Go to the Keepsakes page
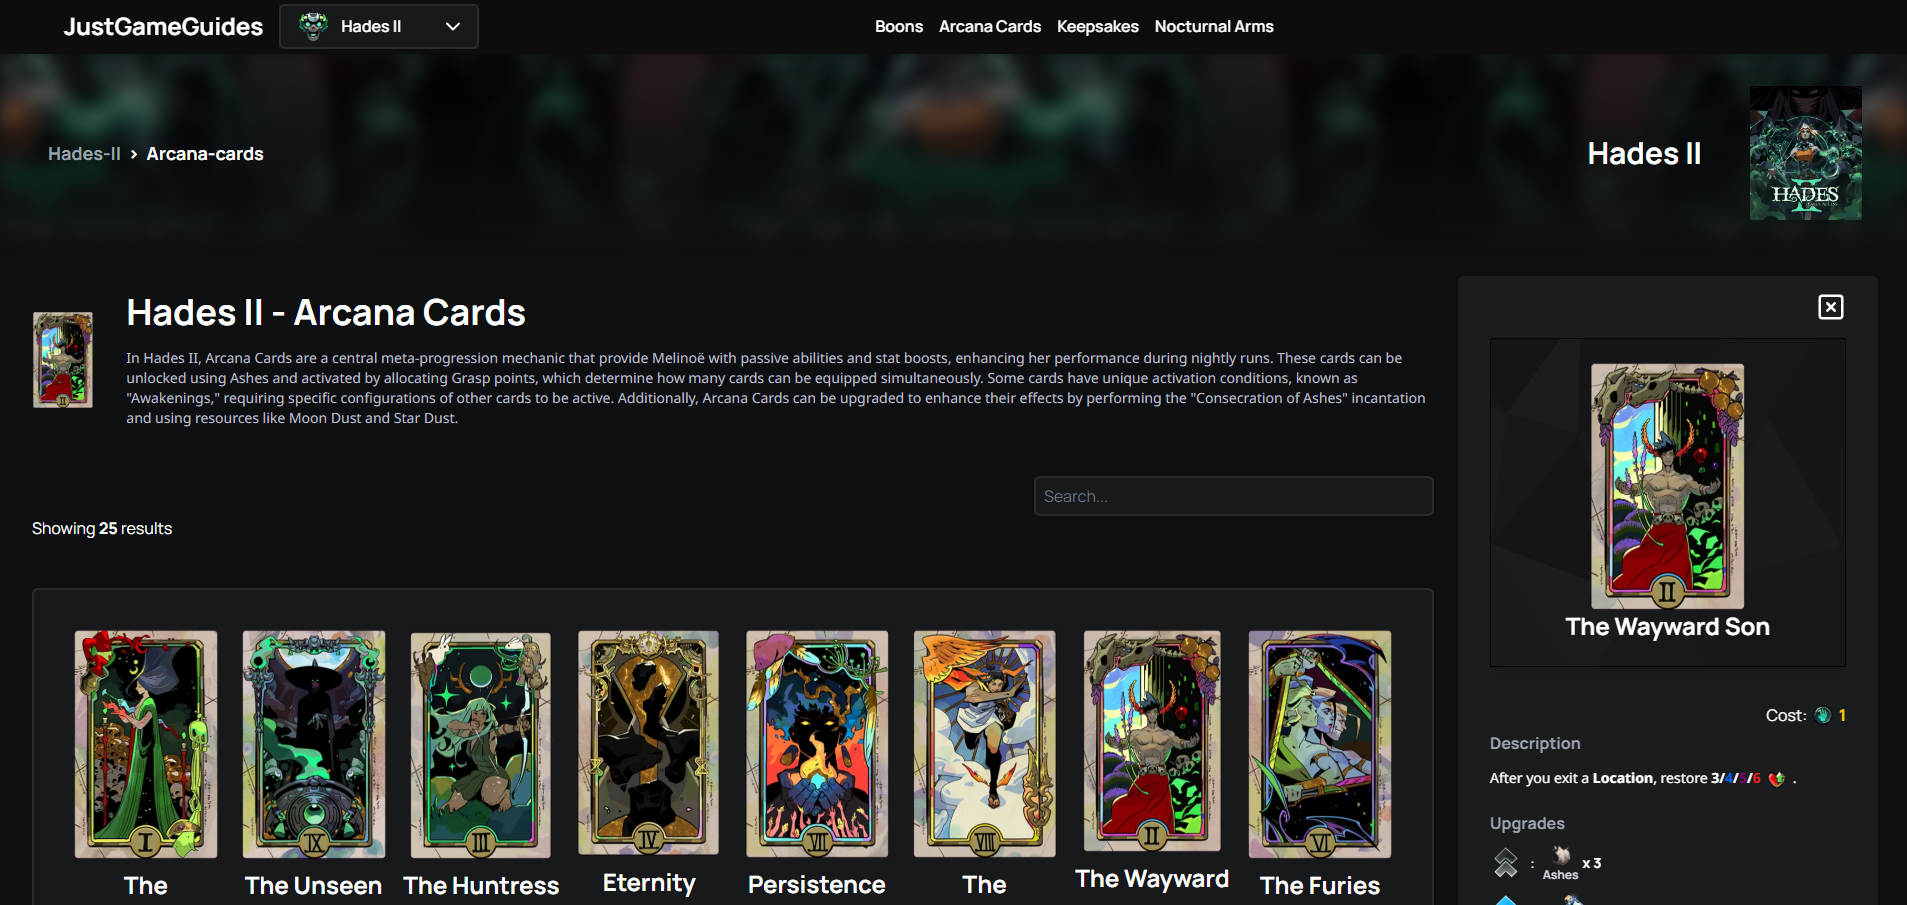Image resolution: width=1907 pixels, height=905 pixels. pos(1097,27)
